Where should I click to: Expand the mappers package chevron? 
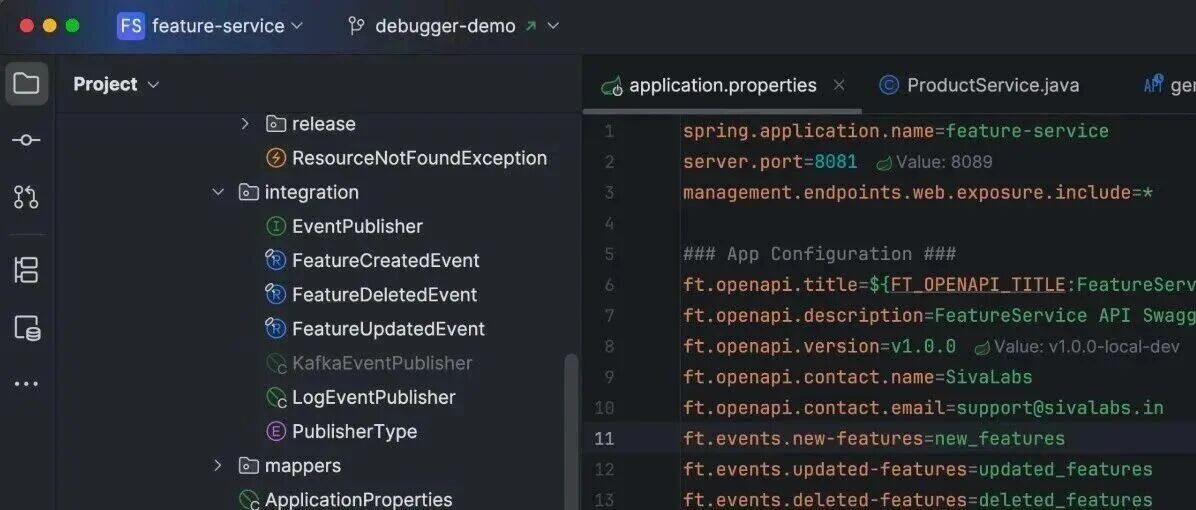coord(217,465)
